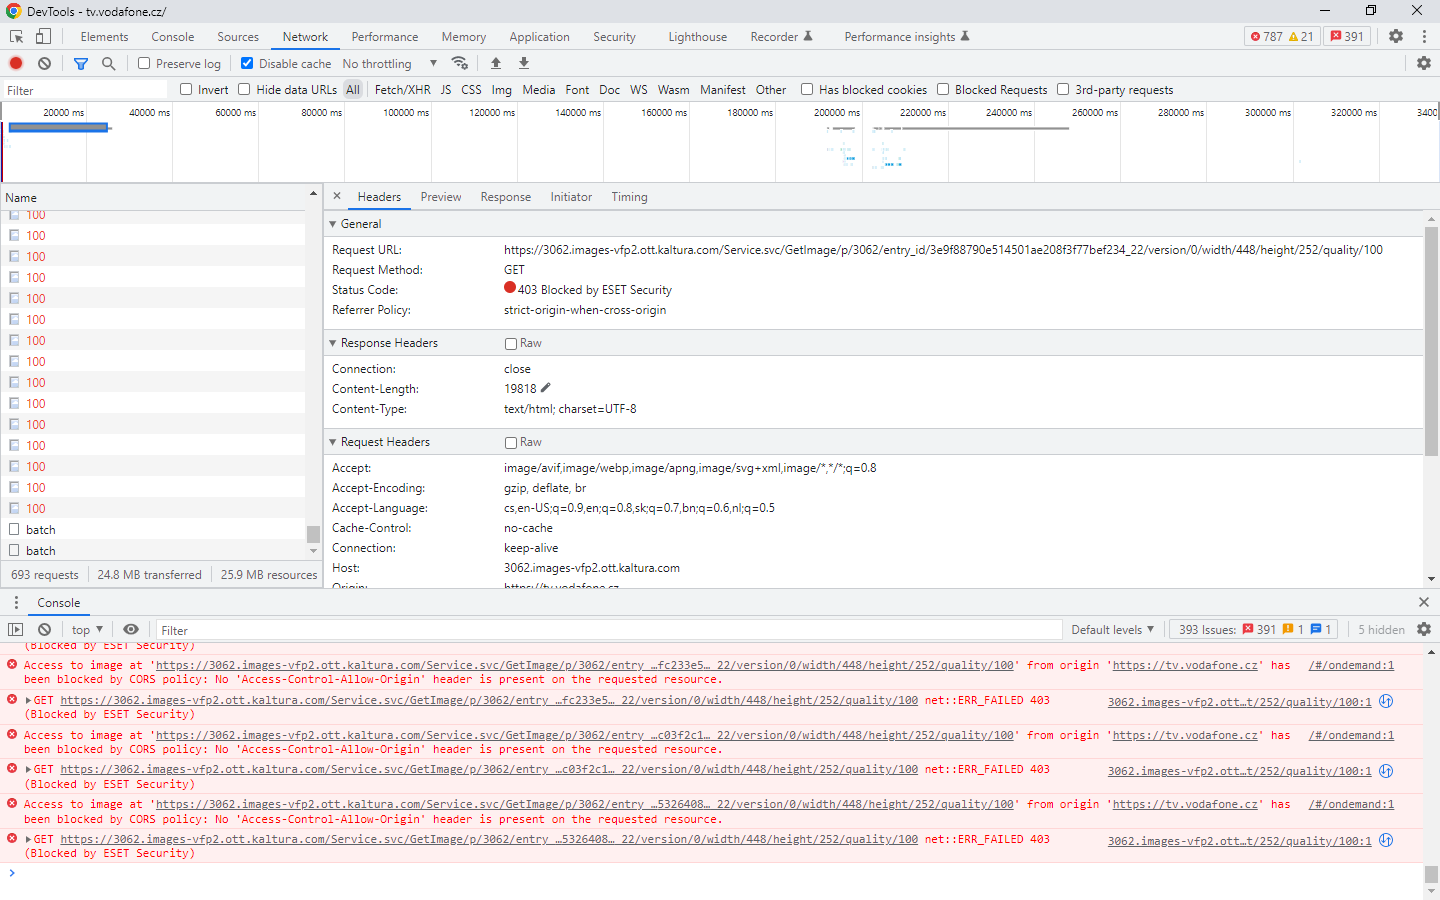Open the fc233e5 /#/ondemand:1 source link
This screenshot has width=1440, height=900.
1351,666
